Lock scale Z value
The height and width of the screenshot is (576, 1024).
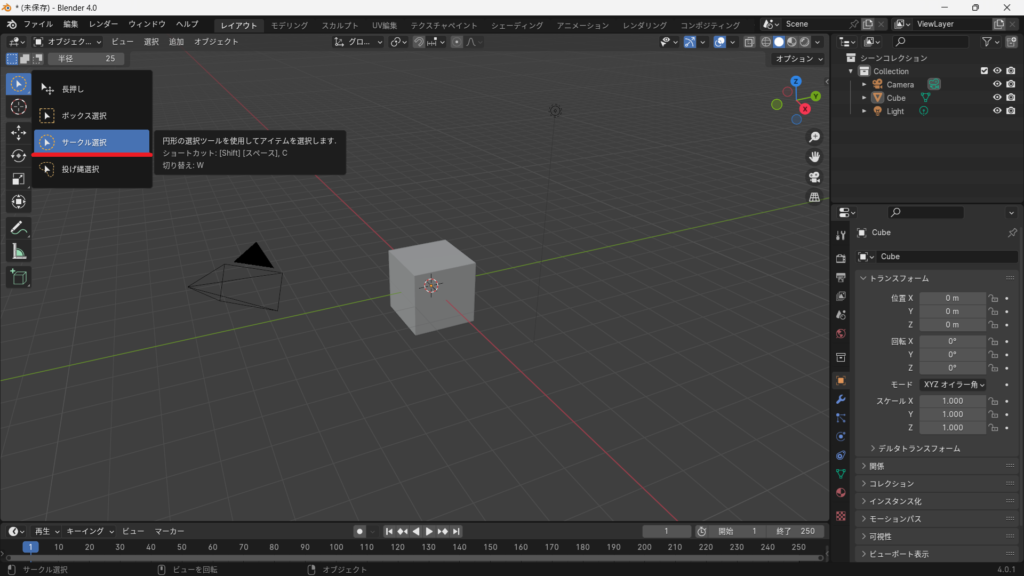coord(993,428)
